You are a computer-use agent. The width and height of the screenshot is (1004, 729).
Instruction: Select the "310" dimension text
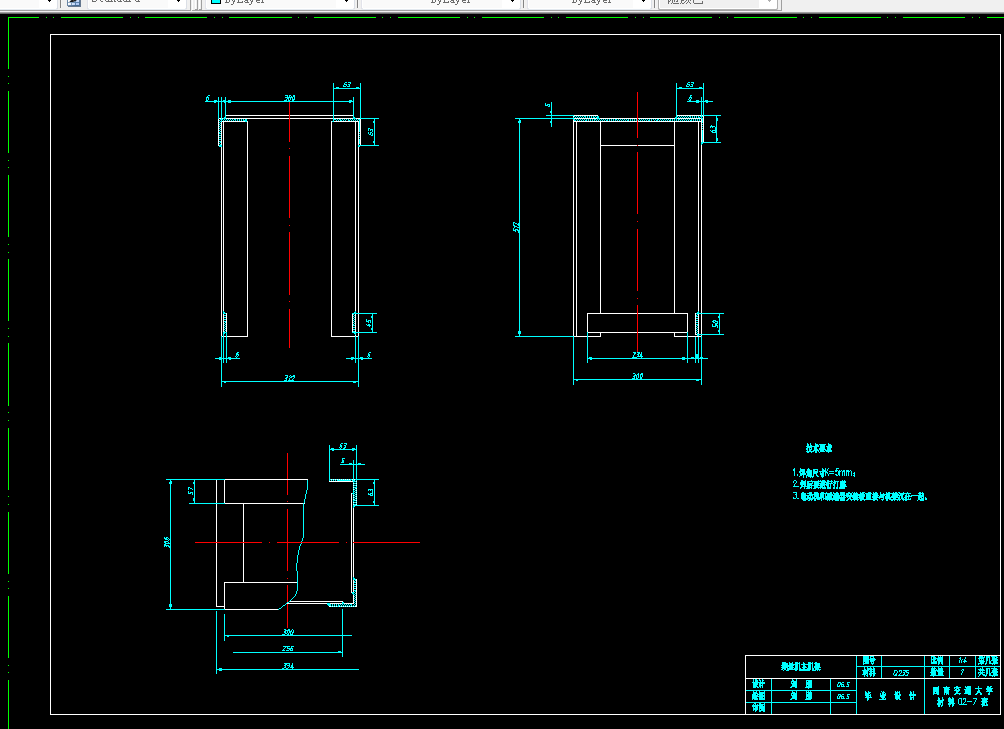[x=638, y=376]
